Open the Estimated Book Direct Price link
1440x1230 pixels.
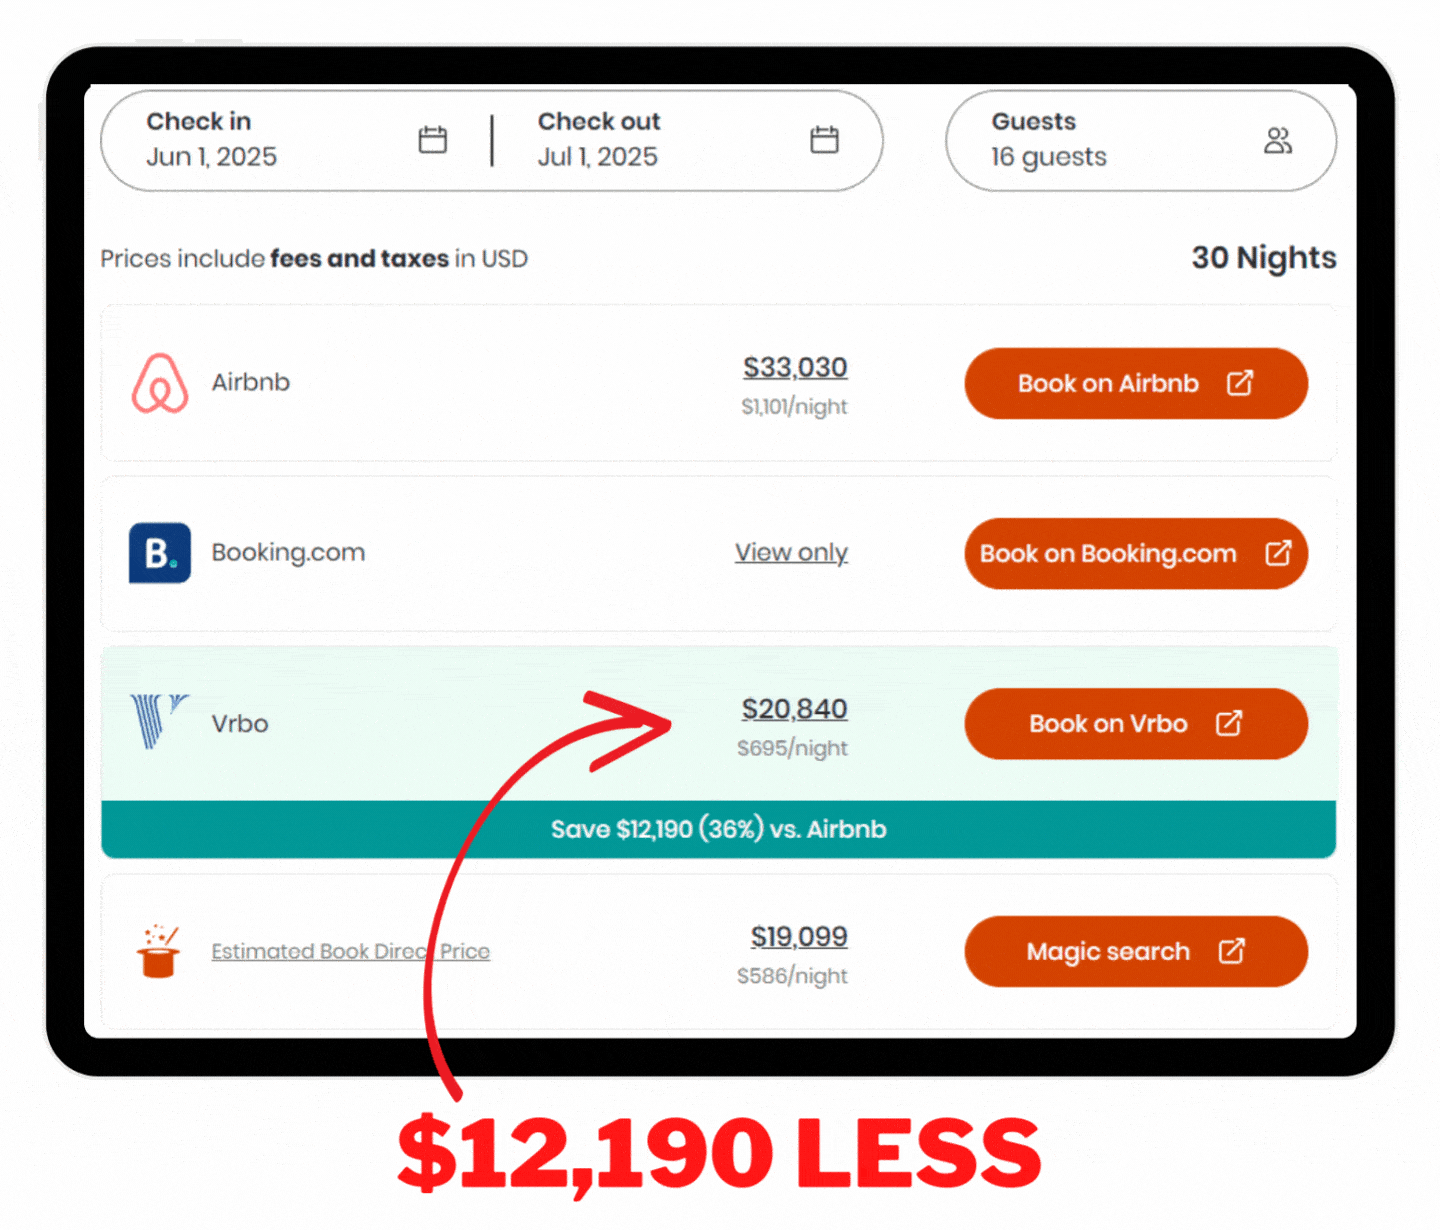[351, 951]
